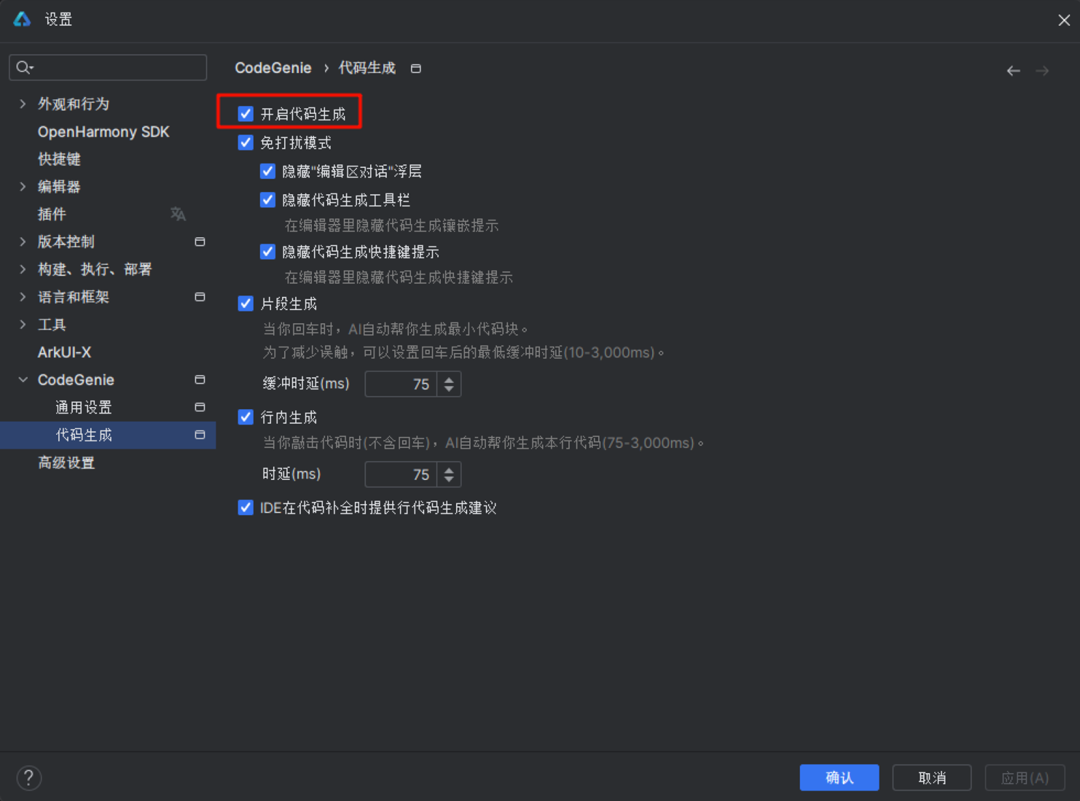
Task: Increase 时延(ms) with up stepper arrow
Action: [449, 468]
